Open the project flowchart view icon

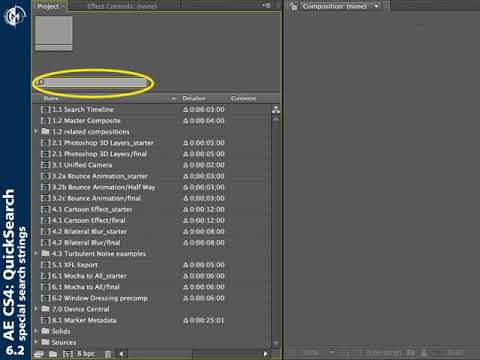coord(276,109)
